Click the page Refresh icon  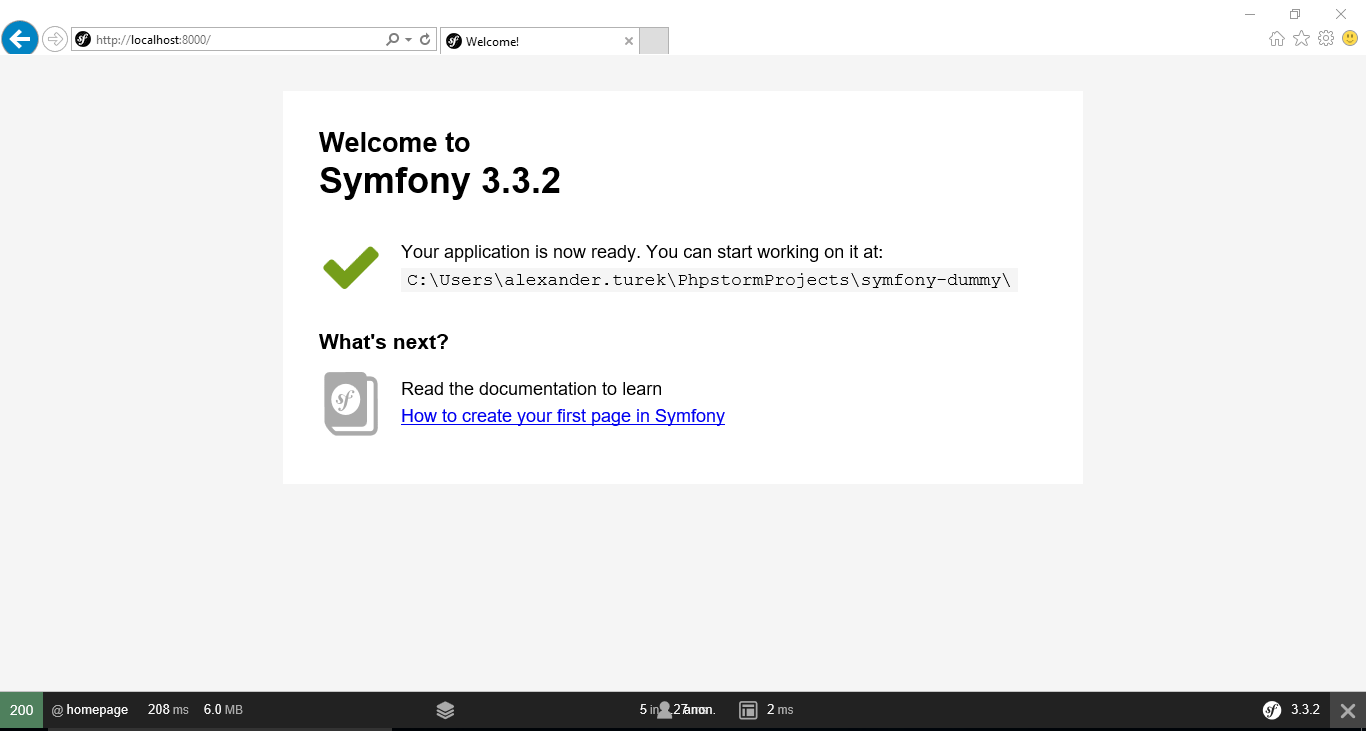click(x=425, y=39)
